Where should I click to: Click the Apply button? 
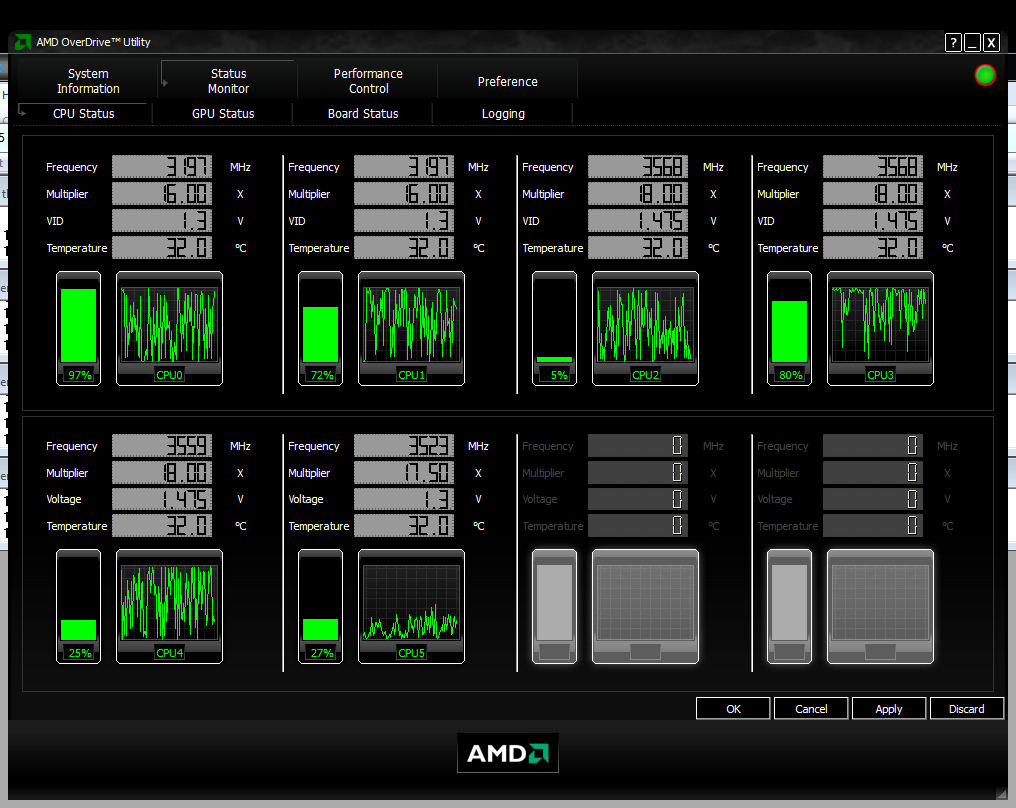pos(888,709)
